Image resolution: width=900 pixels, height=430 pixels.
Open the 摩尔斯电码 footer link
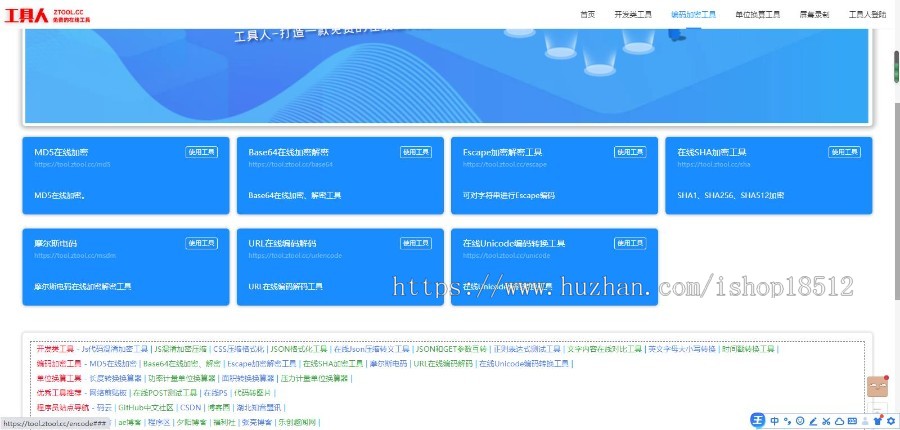coord(388,363)
